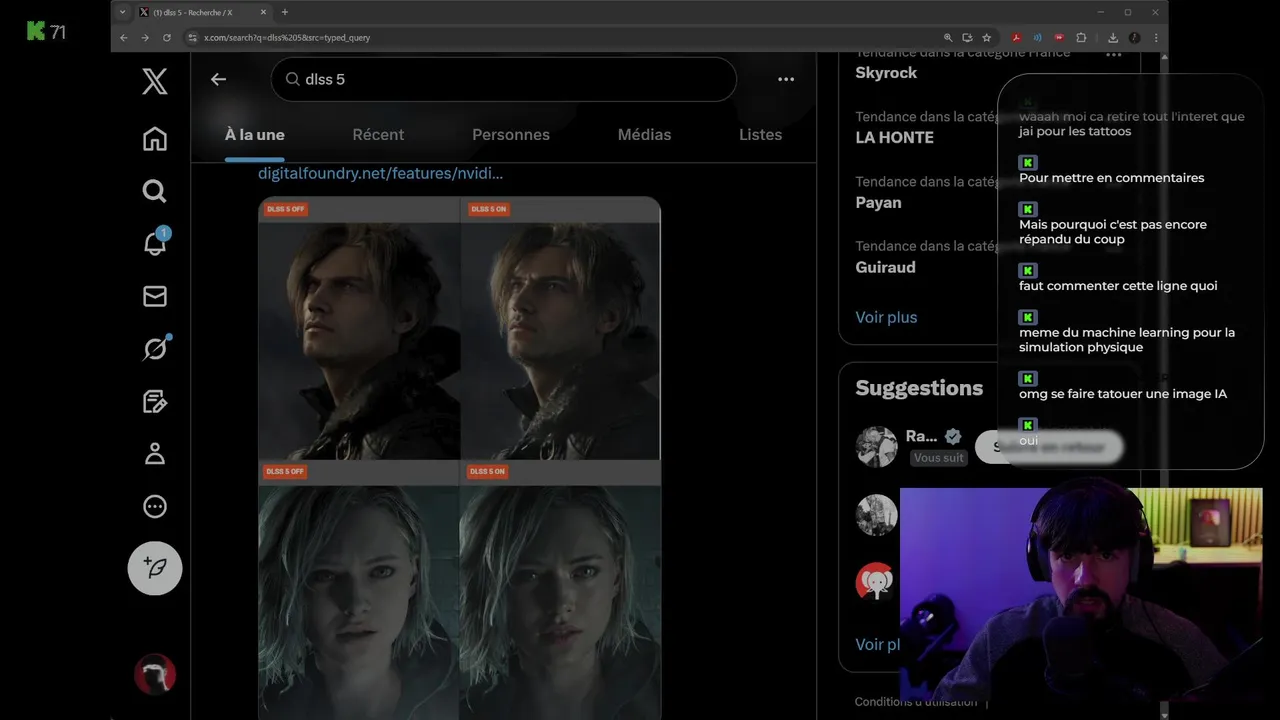Open zoom magnifier icon in address bar
Screen dimensions: 1280x720
(x=948, y=37)
